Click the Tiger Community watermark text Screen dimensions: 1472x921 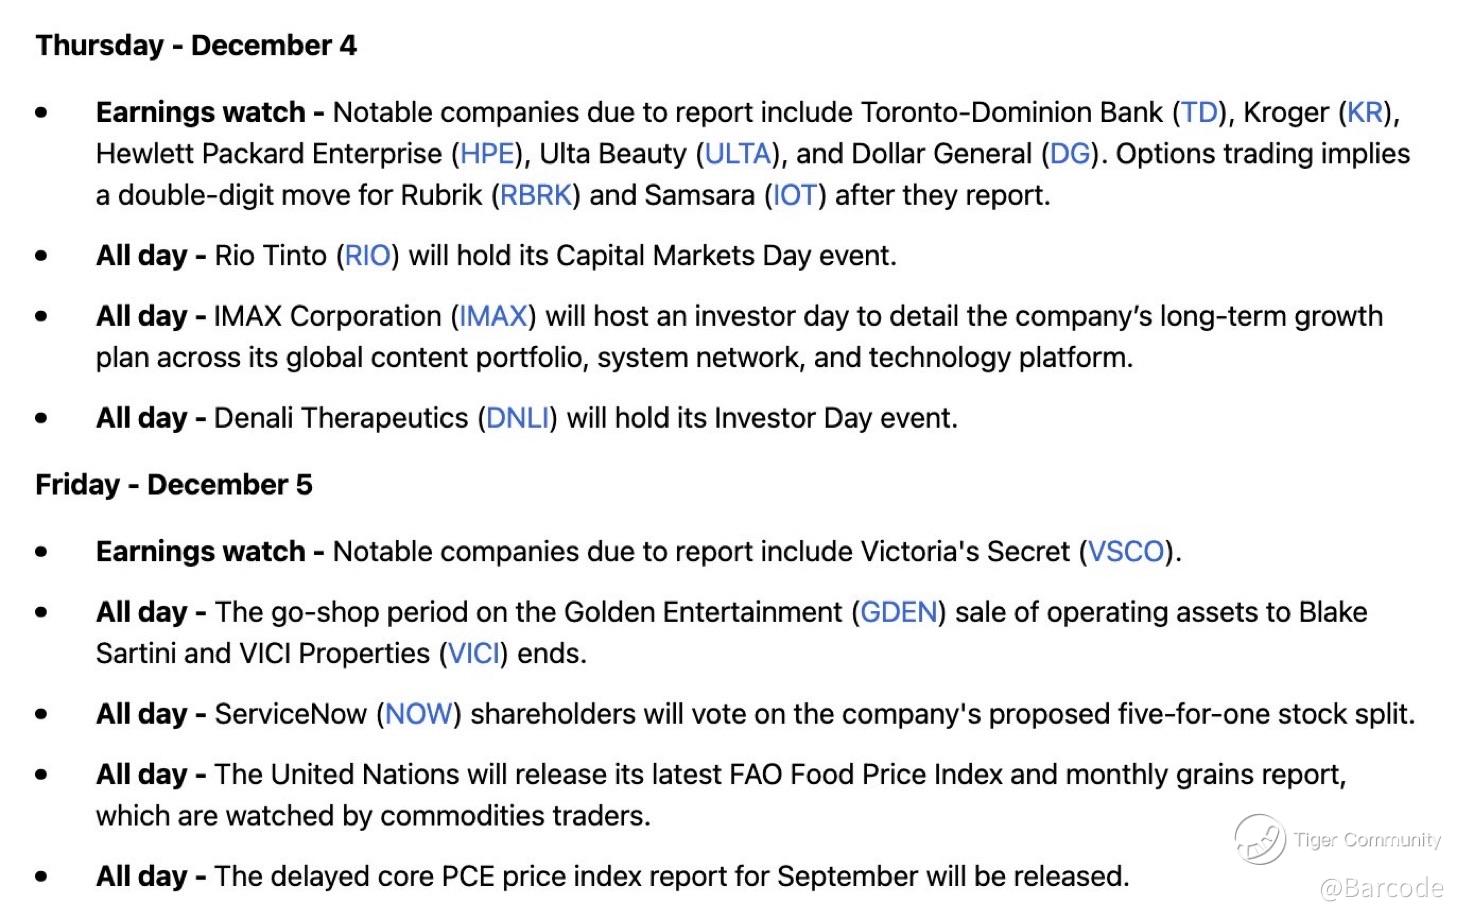tap(1367, 840)
